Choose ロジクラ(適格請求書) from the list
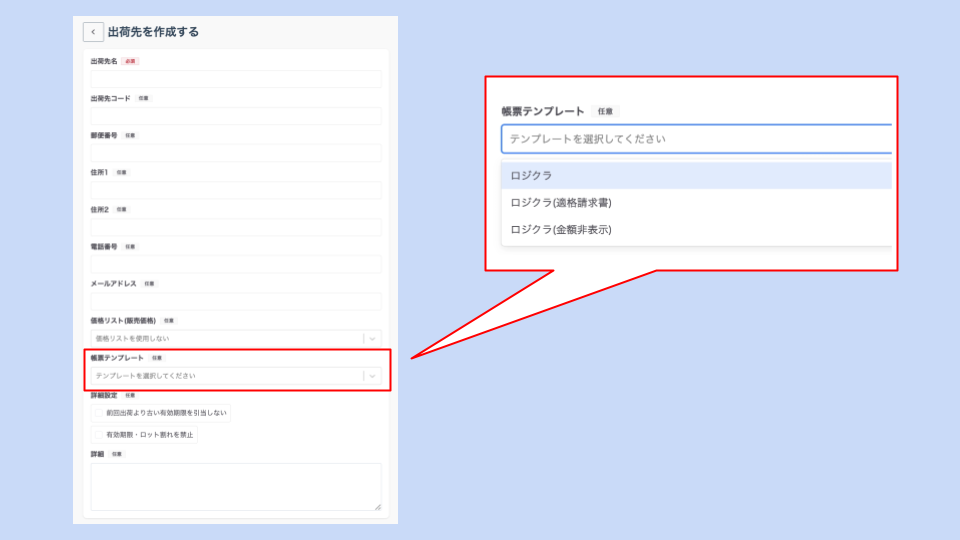The image size is (960, 540). click(x=697, y=203)
